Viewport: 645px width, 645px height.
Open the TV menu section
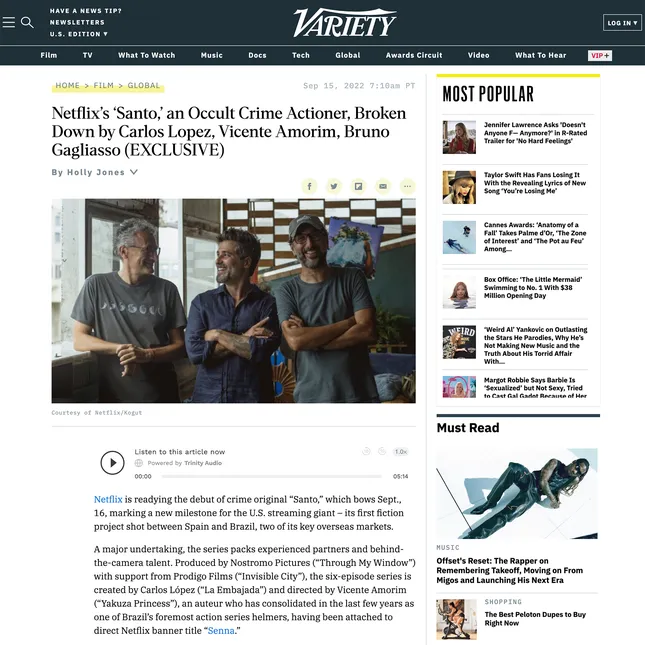click(x=88, y=55)
